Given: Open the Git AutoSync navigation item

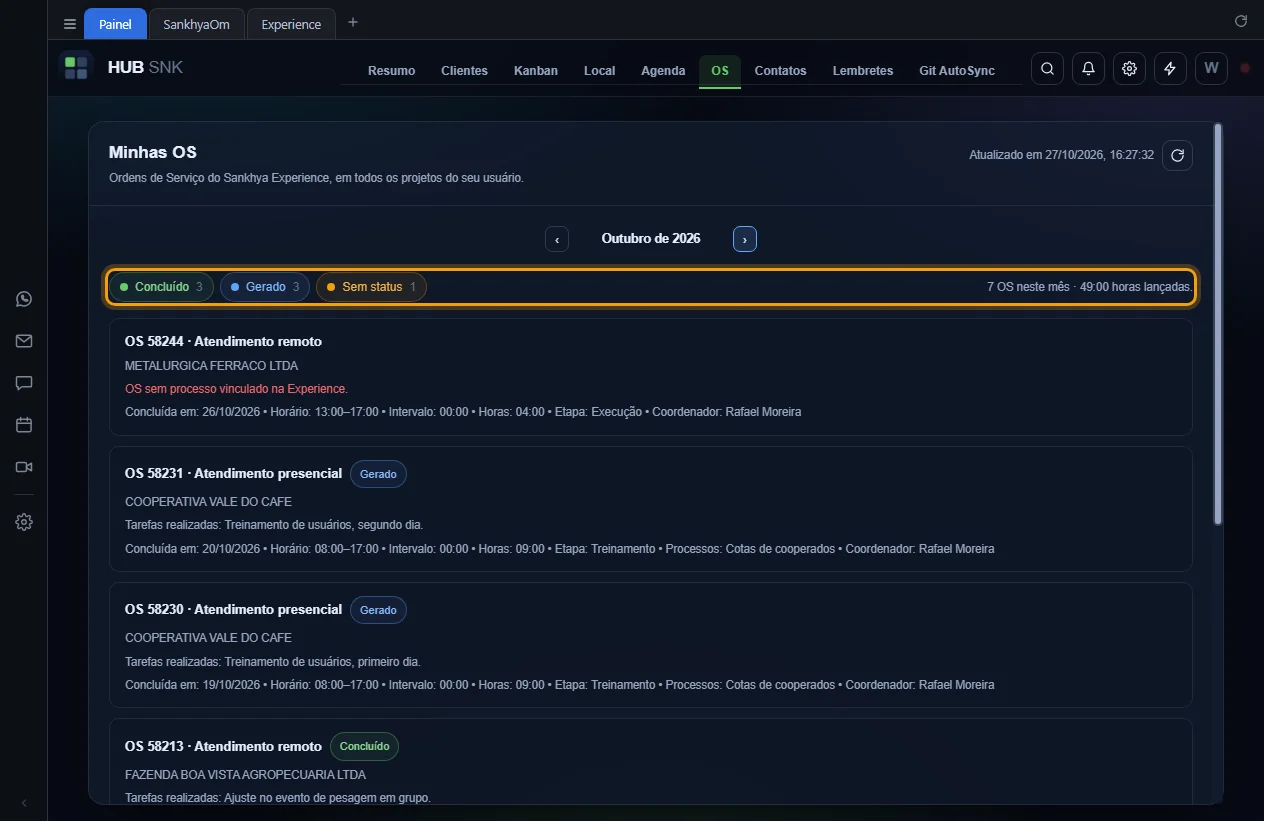Looking at the screenshot, I should (957, 70).
